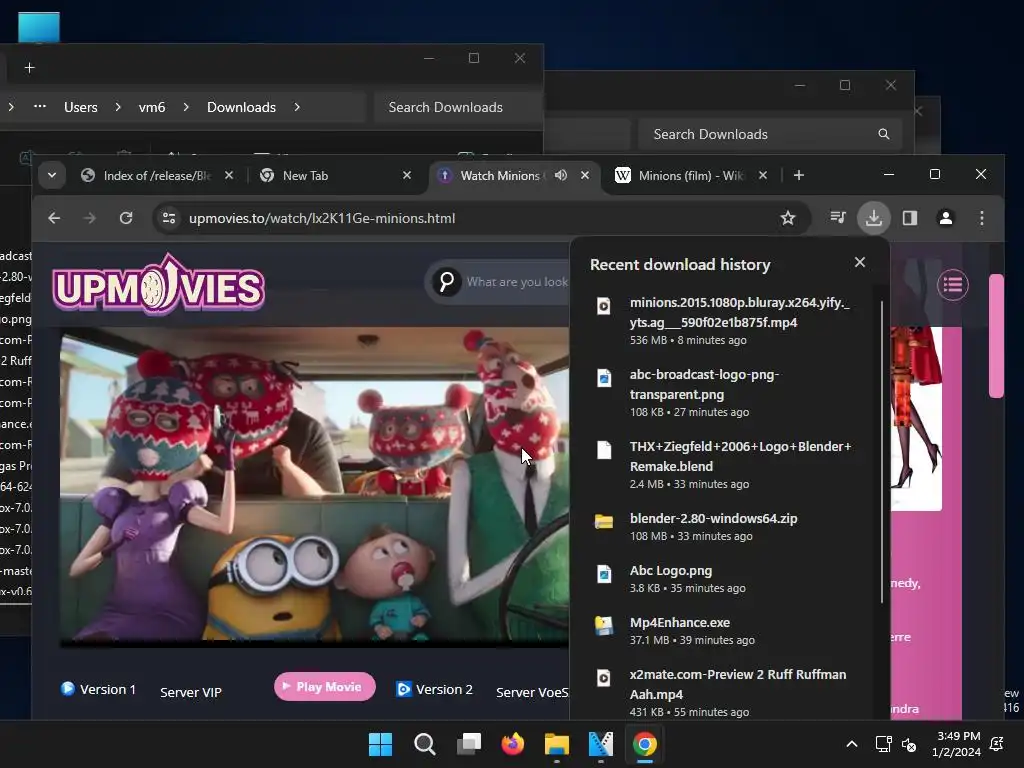Click video file icon of minions mp4
Screen dimensions: 1024x768
(604, 306)
